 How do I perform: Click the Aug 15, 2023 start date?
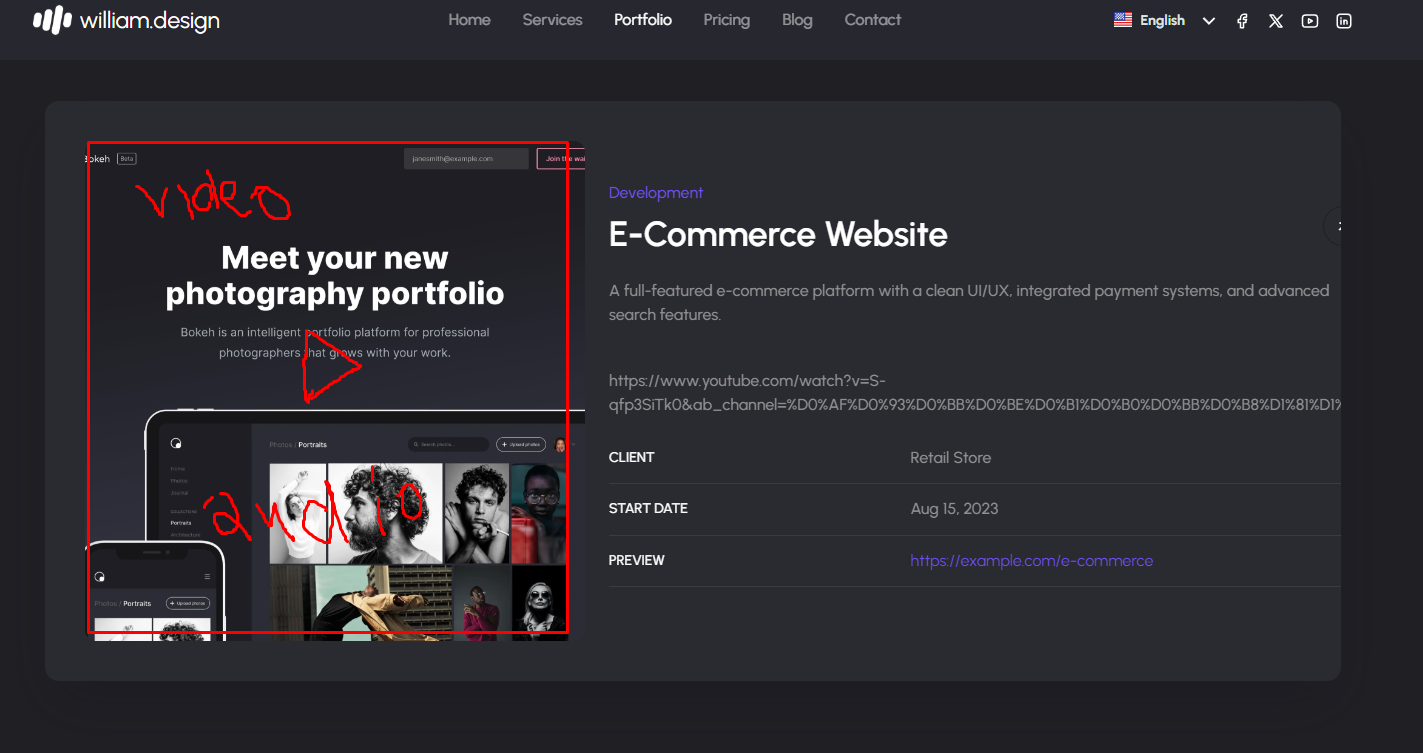tap(954, 509)
